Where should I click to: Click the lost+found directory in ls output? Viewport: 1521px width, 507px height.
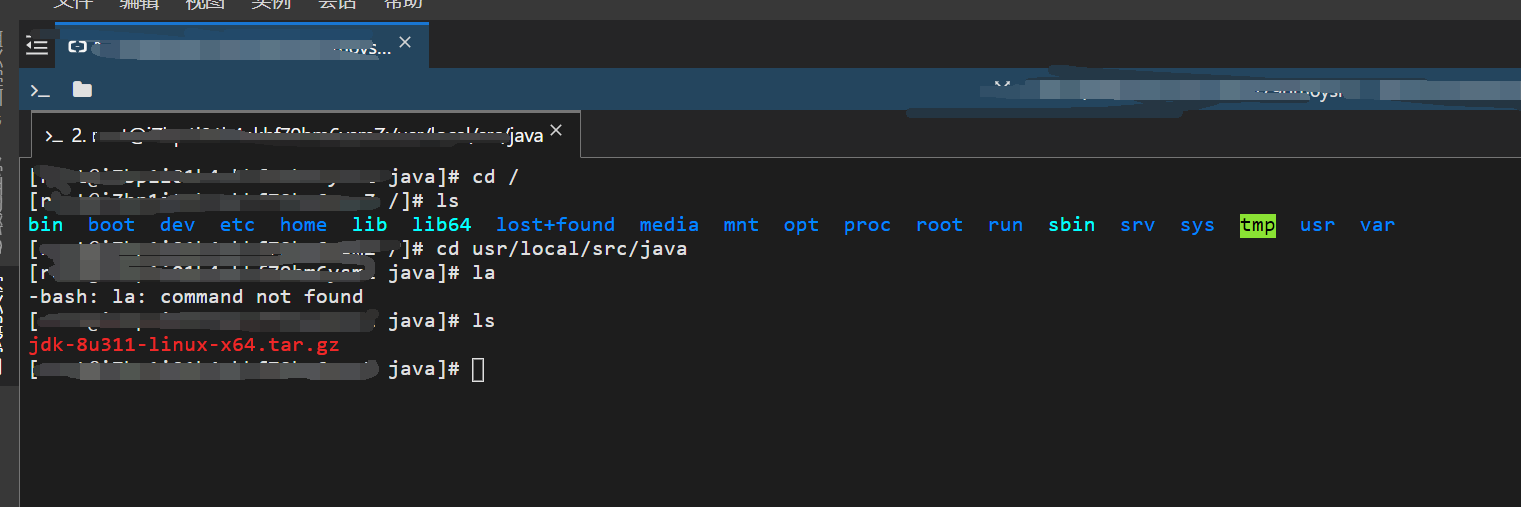555,225
